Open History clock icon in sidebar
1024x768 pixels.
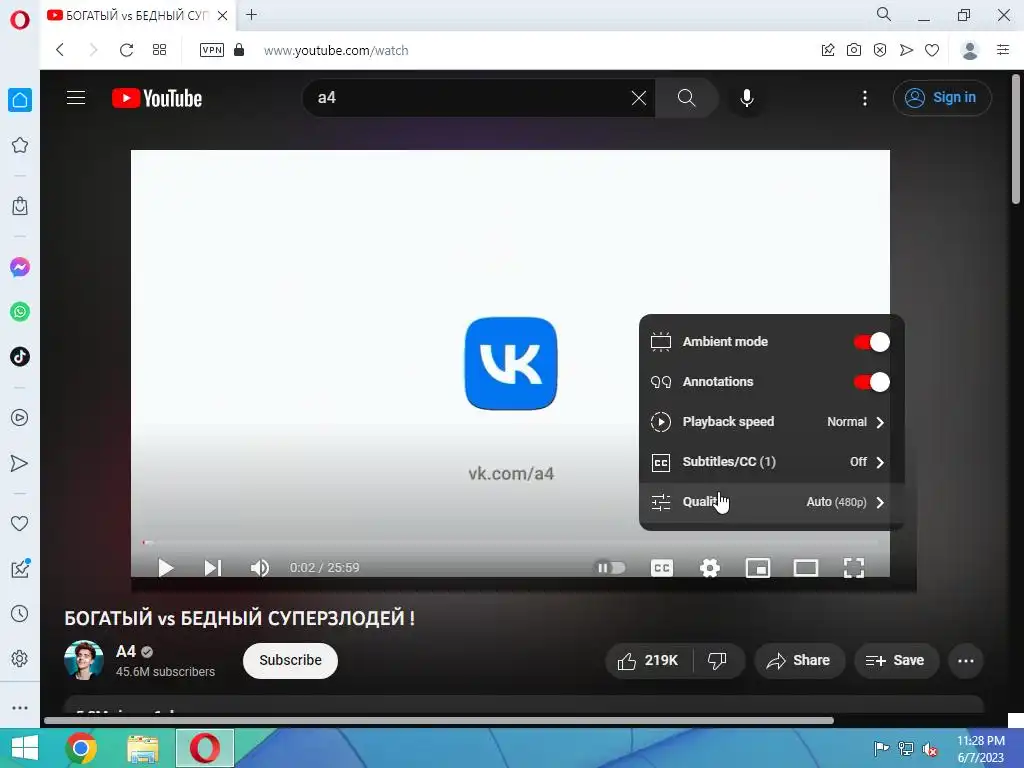(x=20, y=613)
